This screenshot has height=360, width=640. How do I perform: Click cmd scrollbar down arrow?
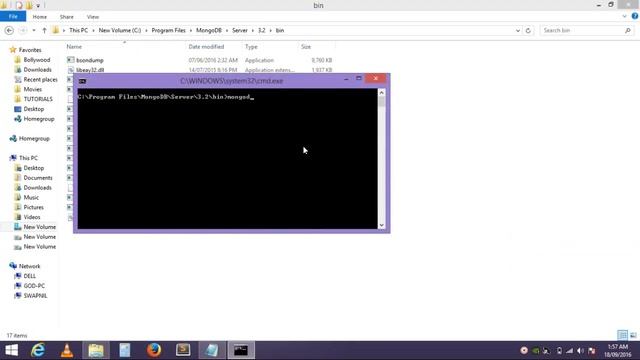pos(382,225)
